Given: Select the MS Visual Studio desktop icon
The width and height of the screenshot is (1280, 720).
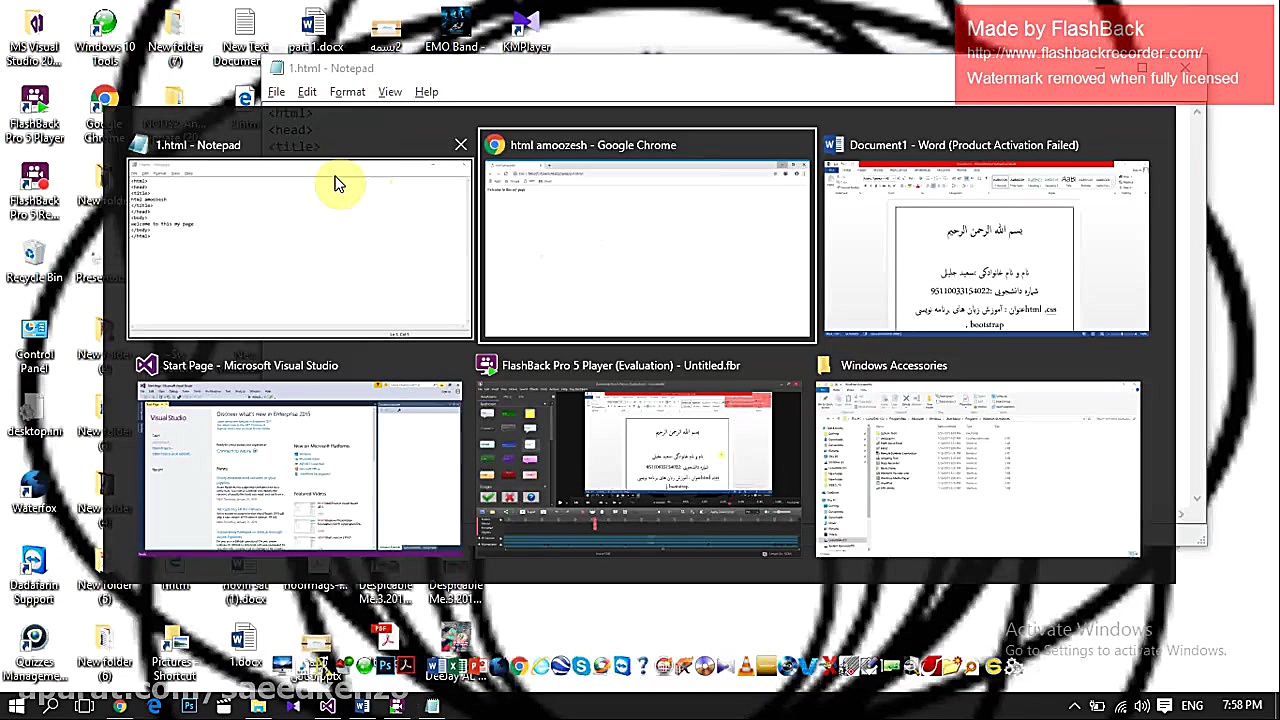Looking at the screenshot, I should pyautogui.click(x=35, y=38).
